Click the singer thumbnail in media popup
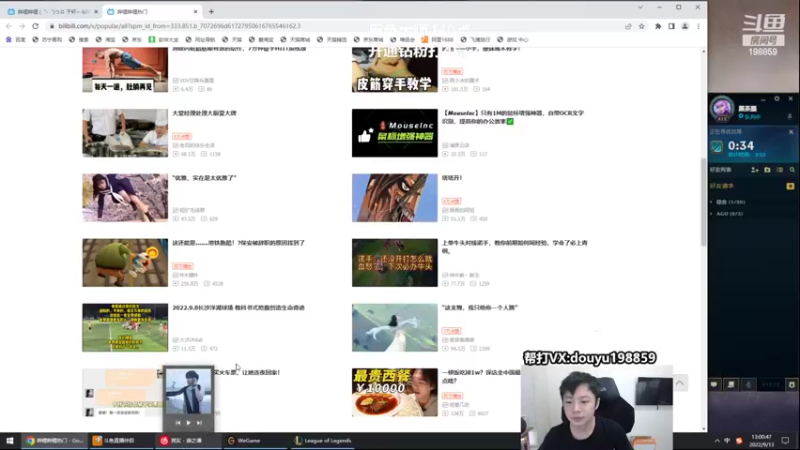The width and height of the screenshot is (800, 450). coord(188,392)
